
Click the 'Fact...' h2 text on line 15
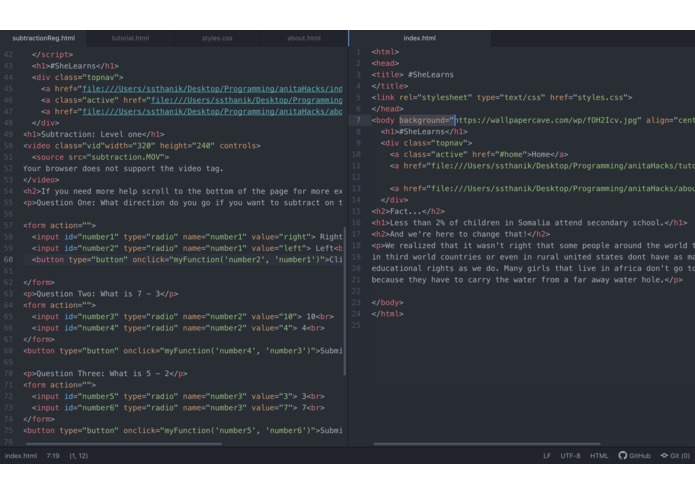click(x=406, y=211)
